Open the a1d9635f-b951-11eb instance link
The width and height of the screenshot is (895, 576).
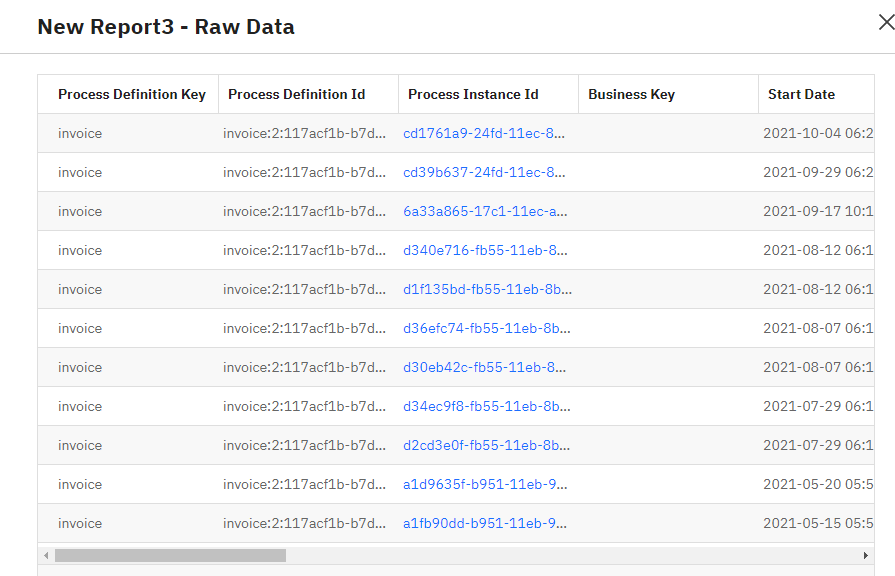485,484
